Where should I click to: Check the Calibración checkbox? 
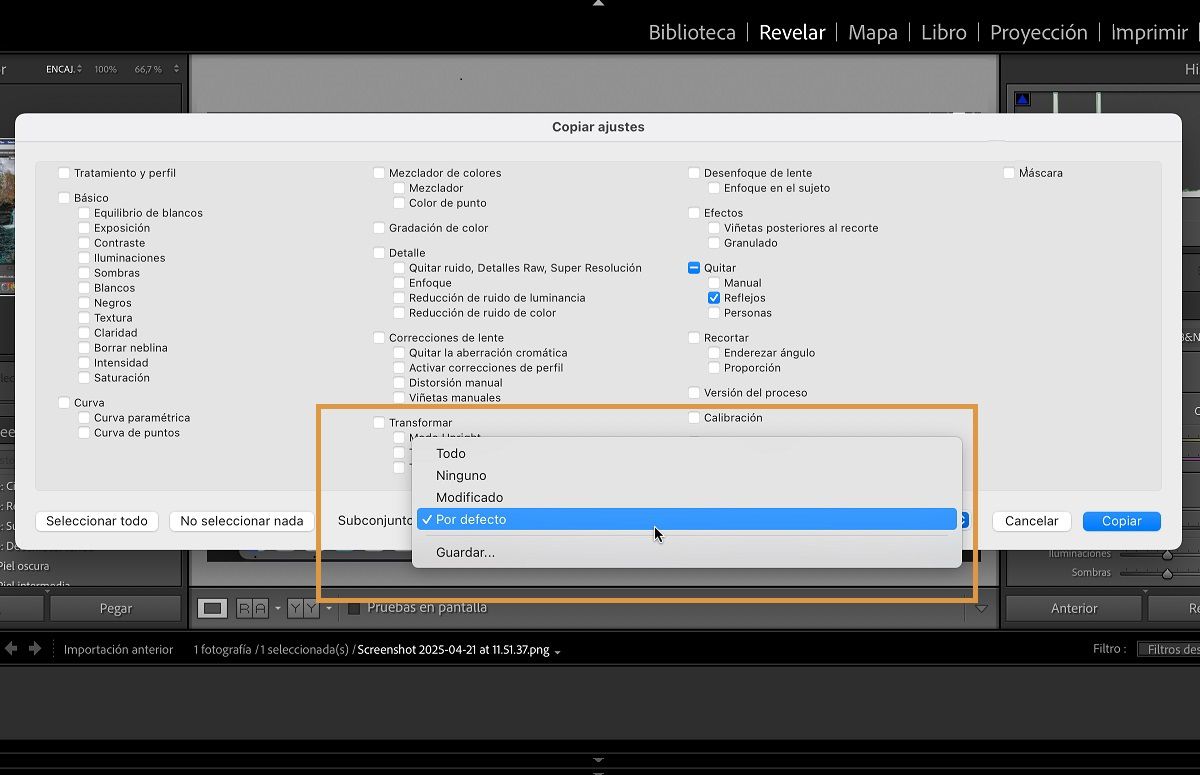point(694,417)
